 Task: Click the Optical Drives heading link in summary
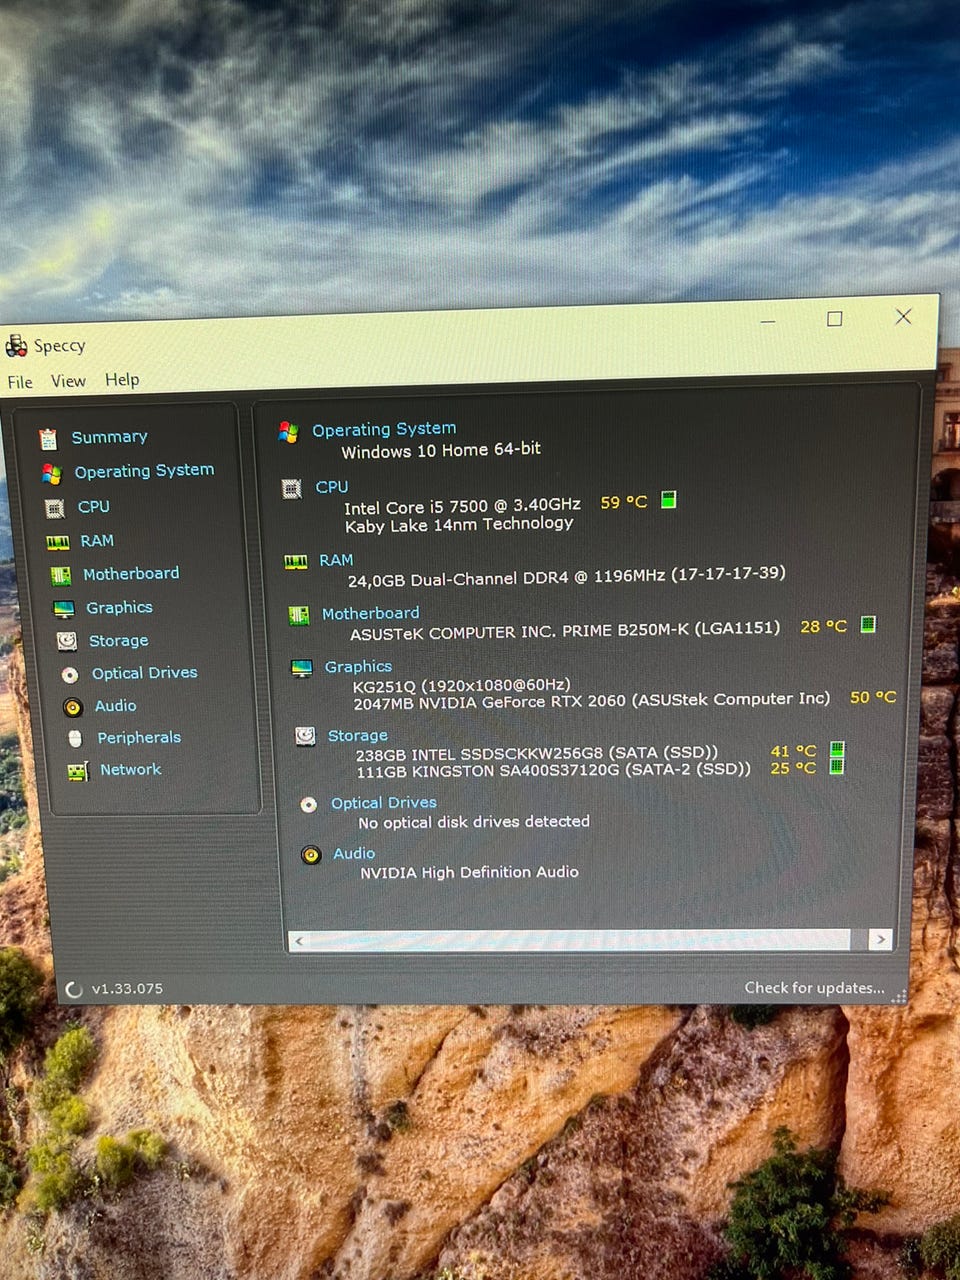coord(384,803)
